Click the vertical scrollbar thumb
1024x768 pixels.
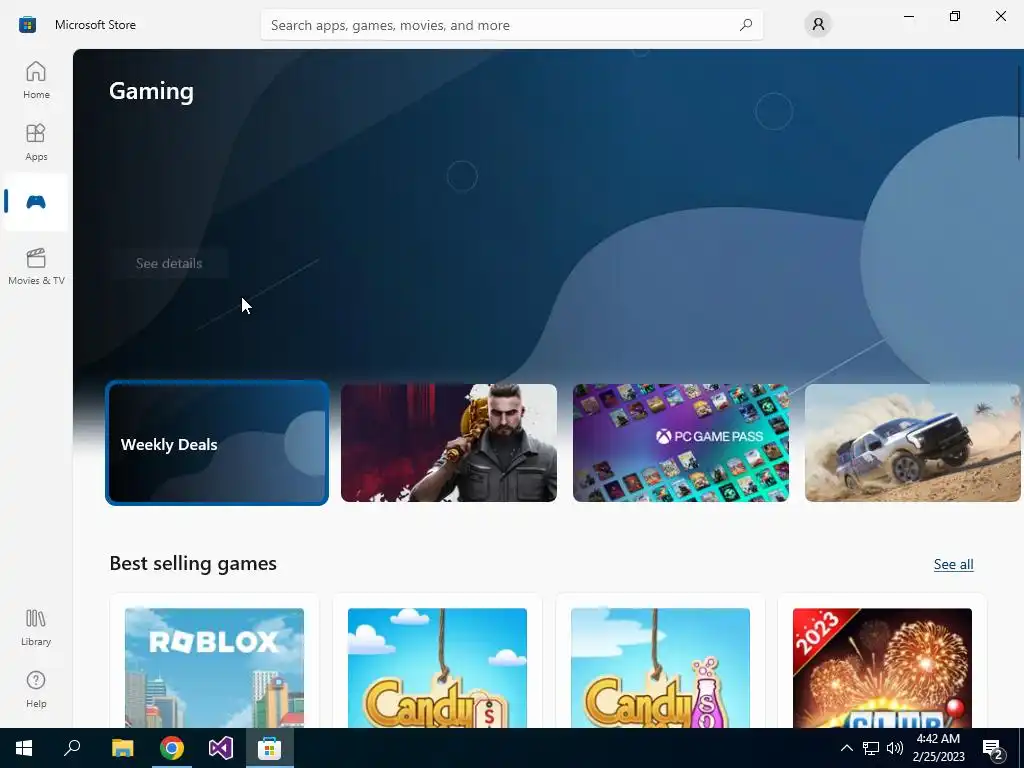[1019, 111]
